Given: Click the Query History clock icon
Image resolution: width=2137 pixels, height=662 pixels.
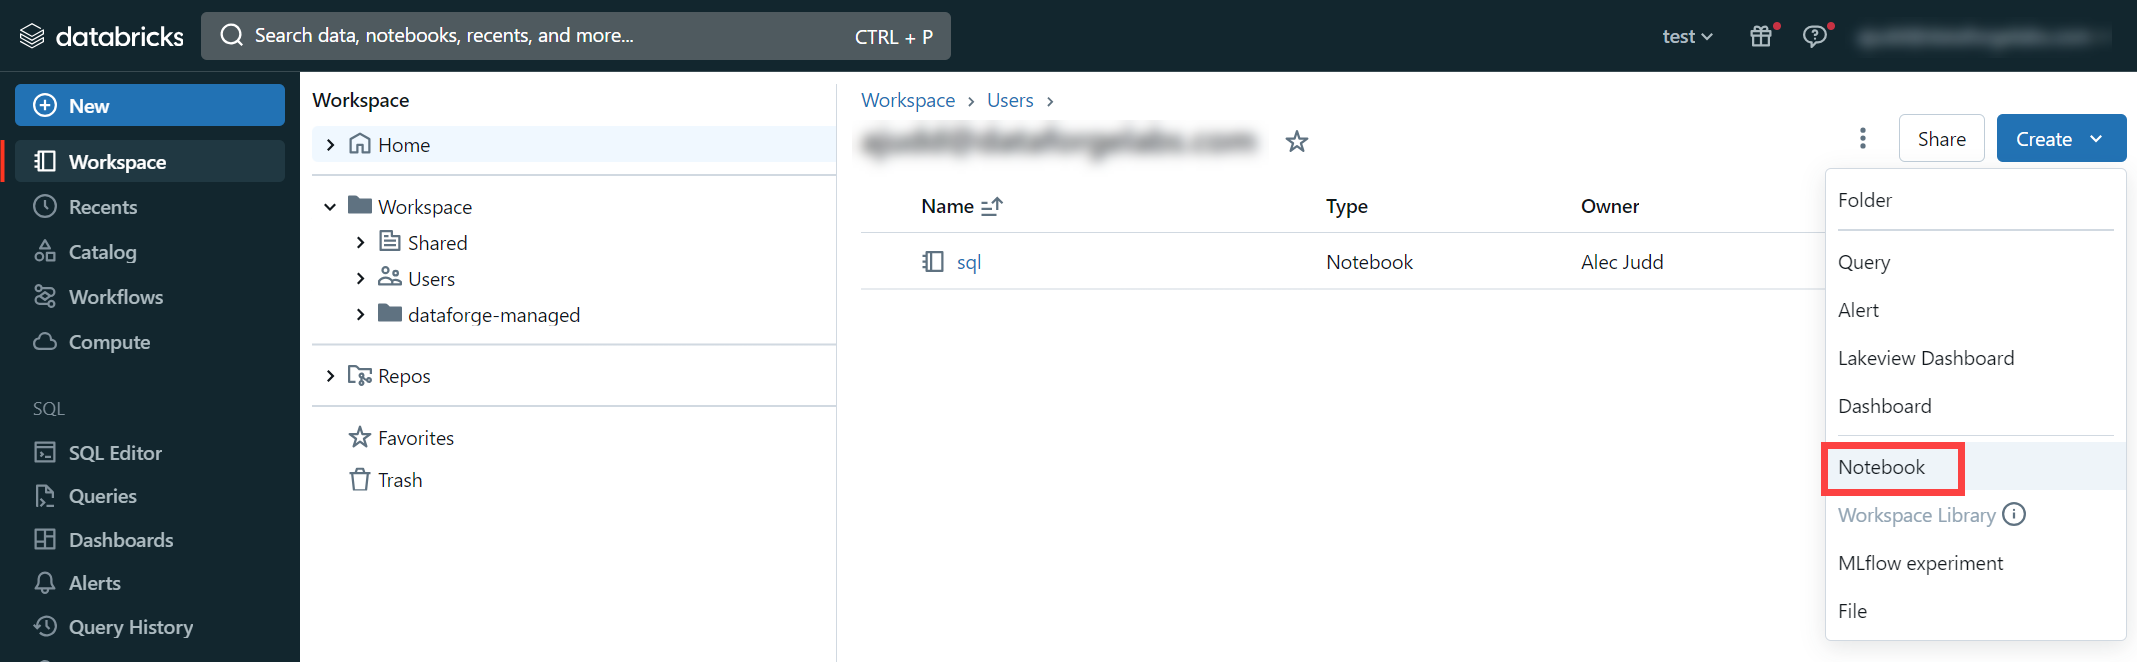Looking at the screenshot, I should pos(45,626).
